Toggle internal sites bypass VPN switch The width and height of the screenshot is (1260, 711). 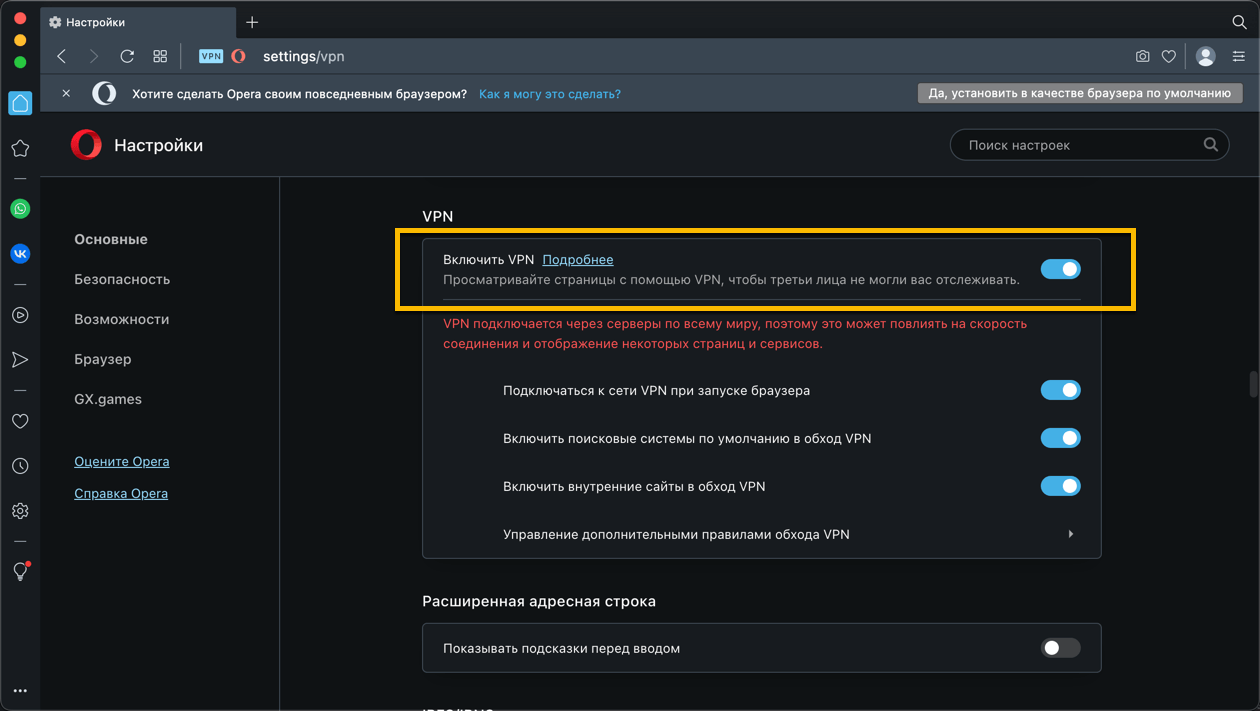[x=1060, y=486]
